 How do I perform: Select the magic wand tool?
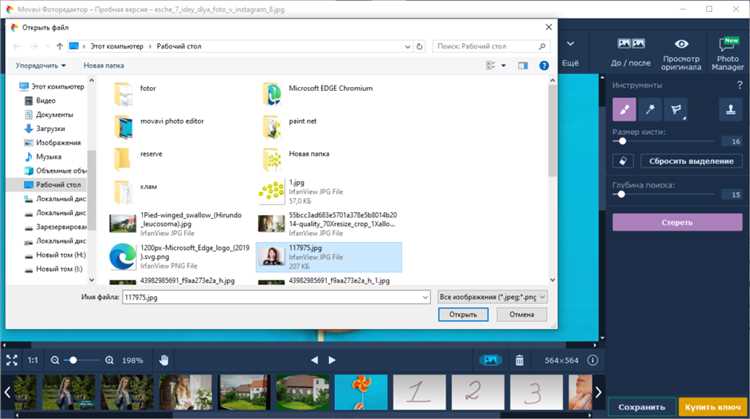652,109
